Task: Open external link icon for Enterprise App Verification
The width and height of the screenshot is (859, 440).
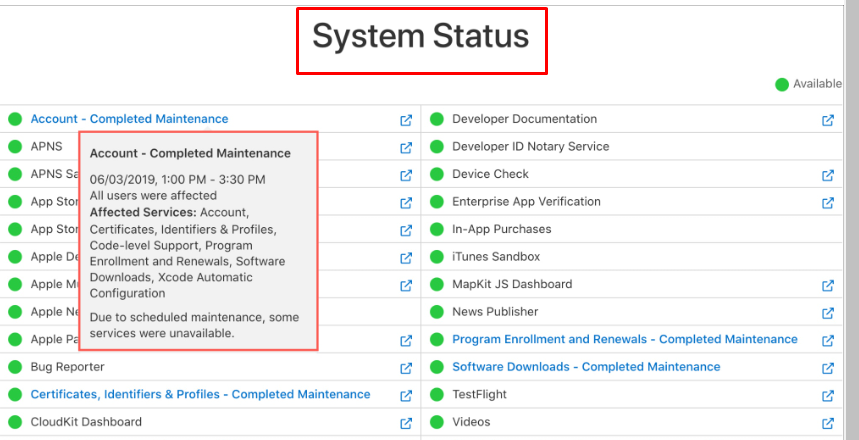Action: coord(828,202)
